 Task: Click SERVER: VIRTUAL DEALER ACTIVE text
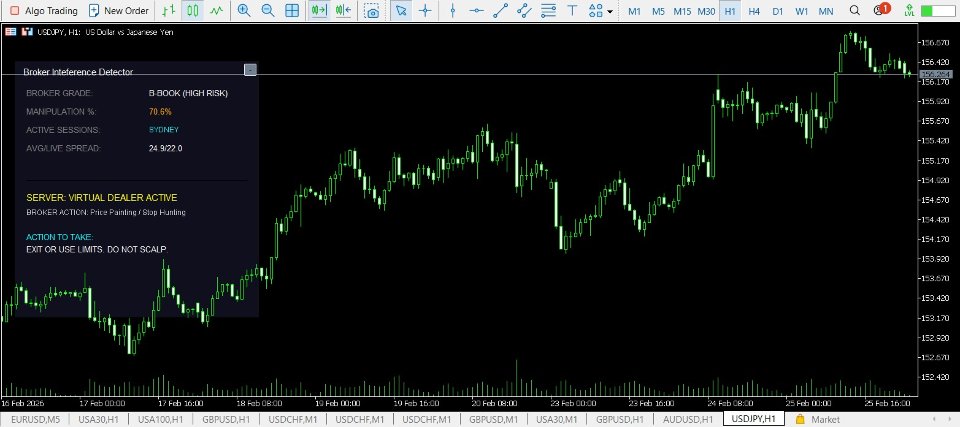pos(102,198)
